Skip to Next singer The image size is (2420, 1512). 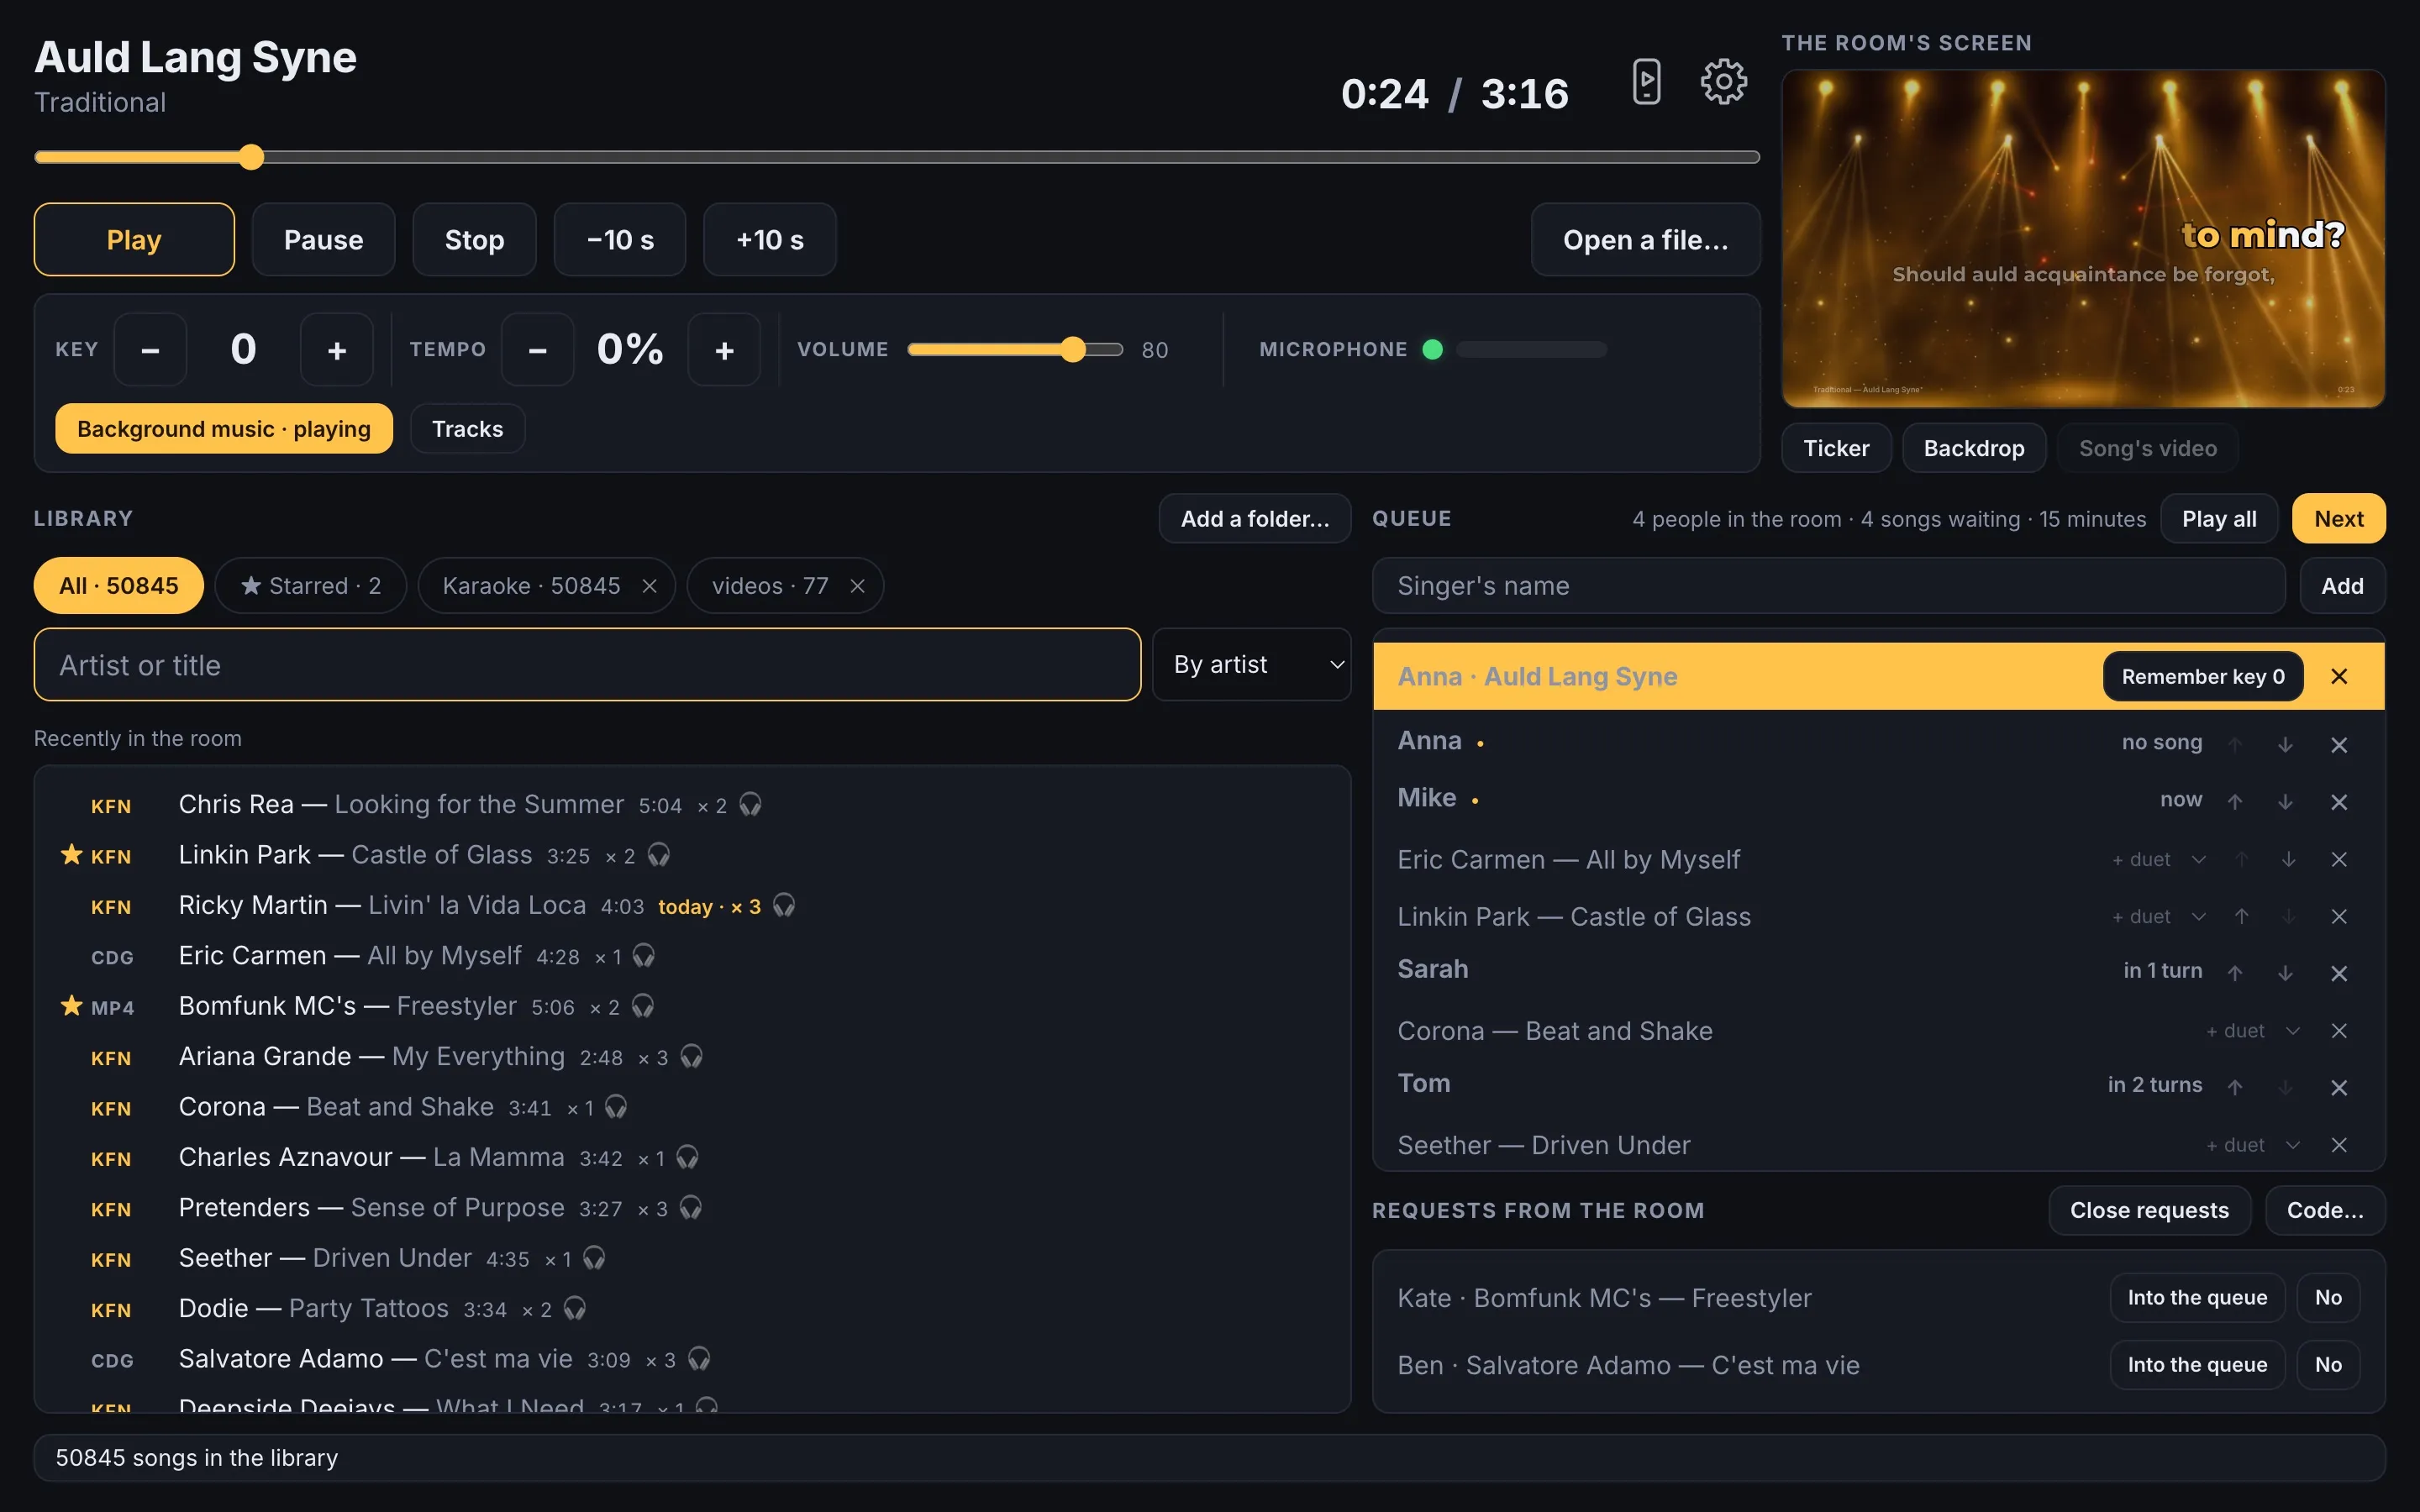point(2338,519)
